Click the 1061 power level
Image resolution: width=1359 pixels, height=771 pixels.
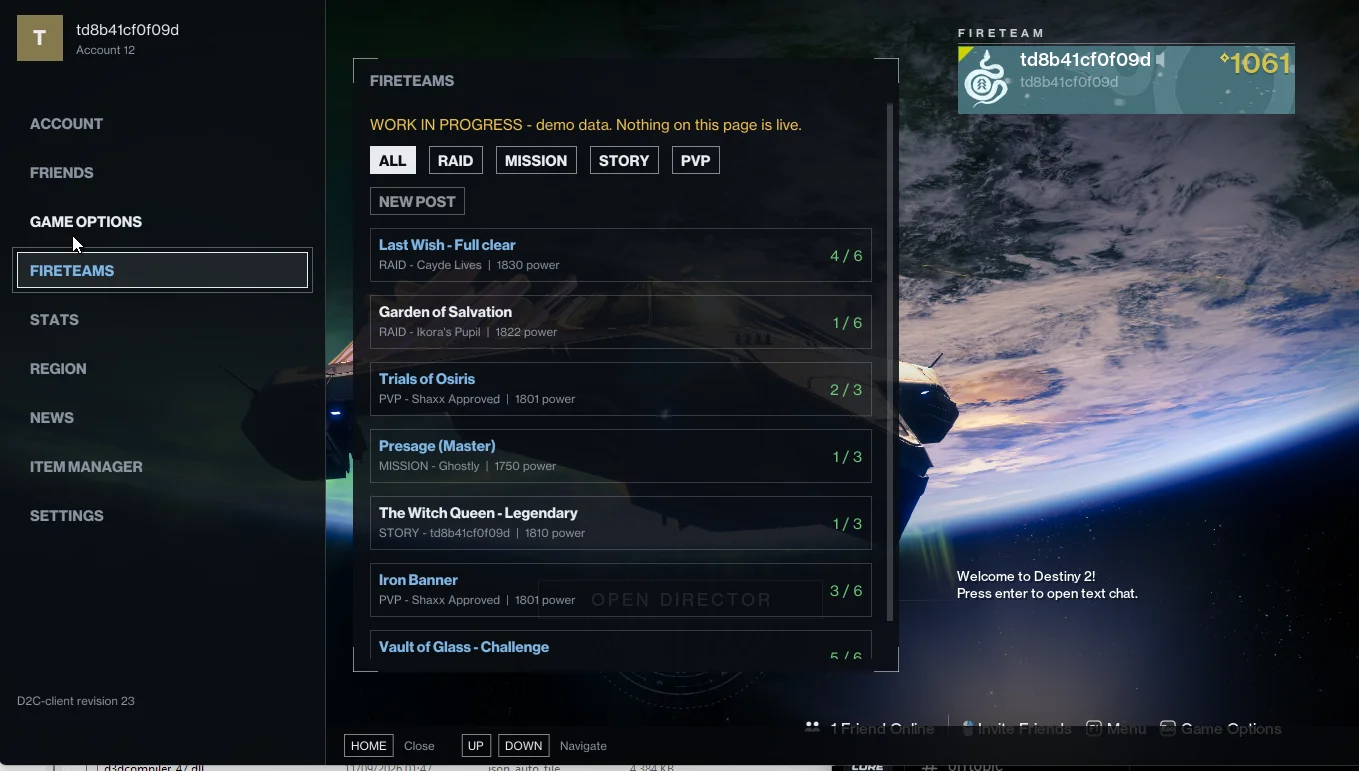[x=1256, y=64]
